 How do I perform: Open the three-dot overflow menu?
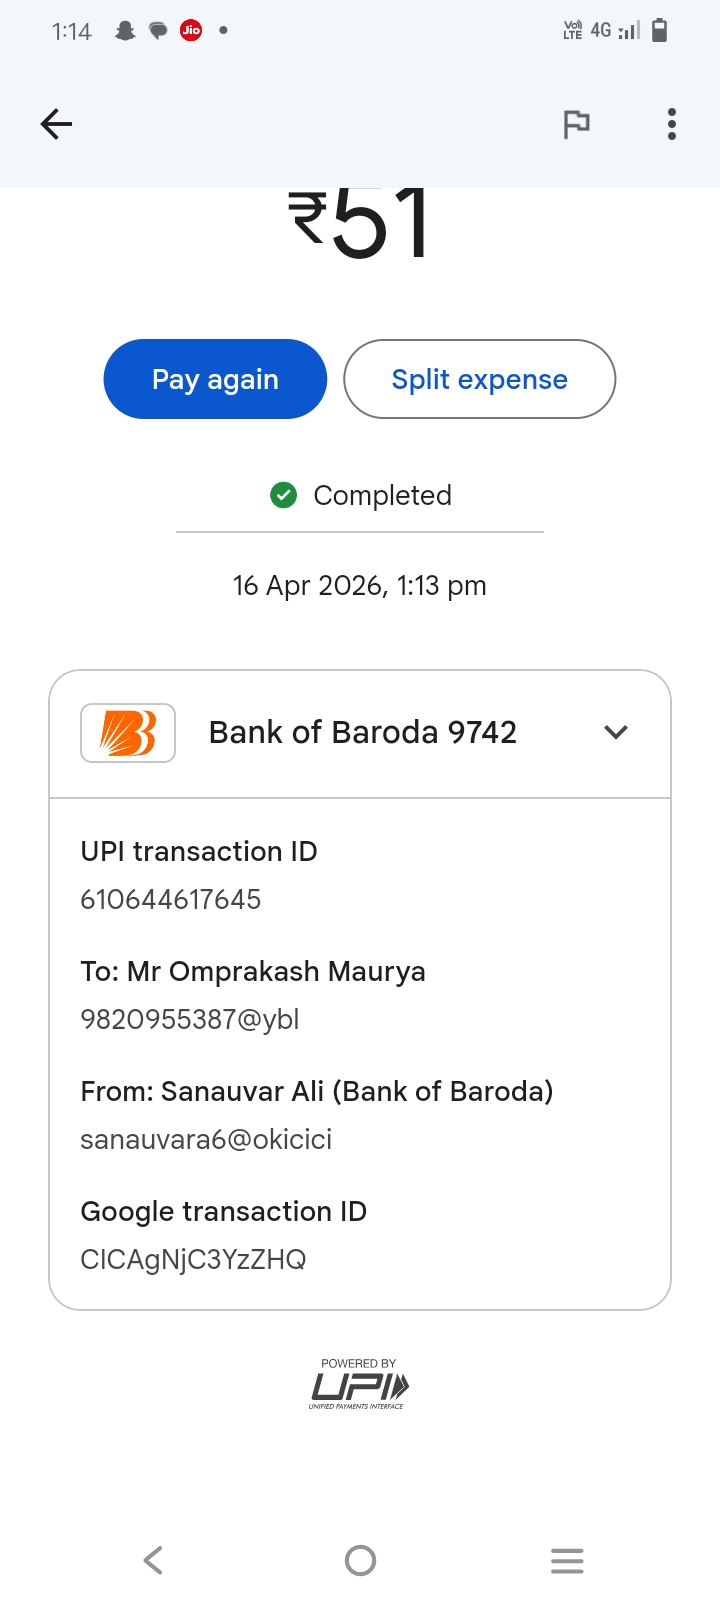point(672,124)
